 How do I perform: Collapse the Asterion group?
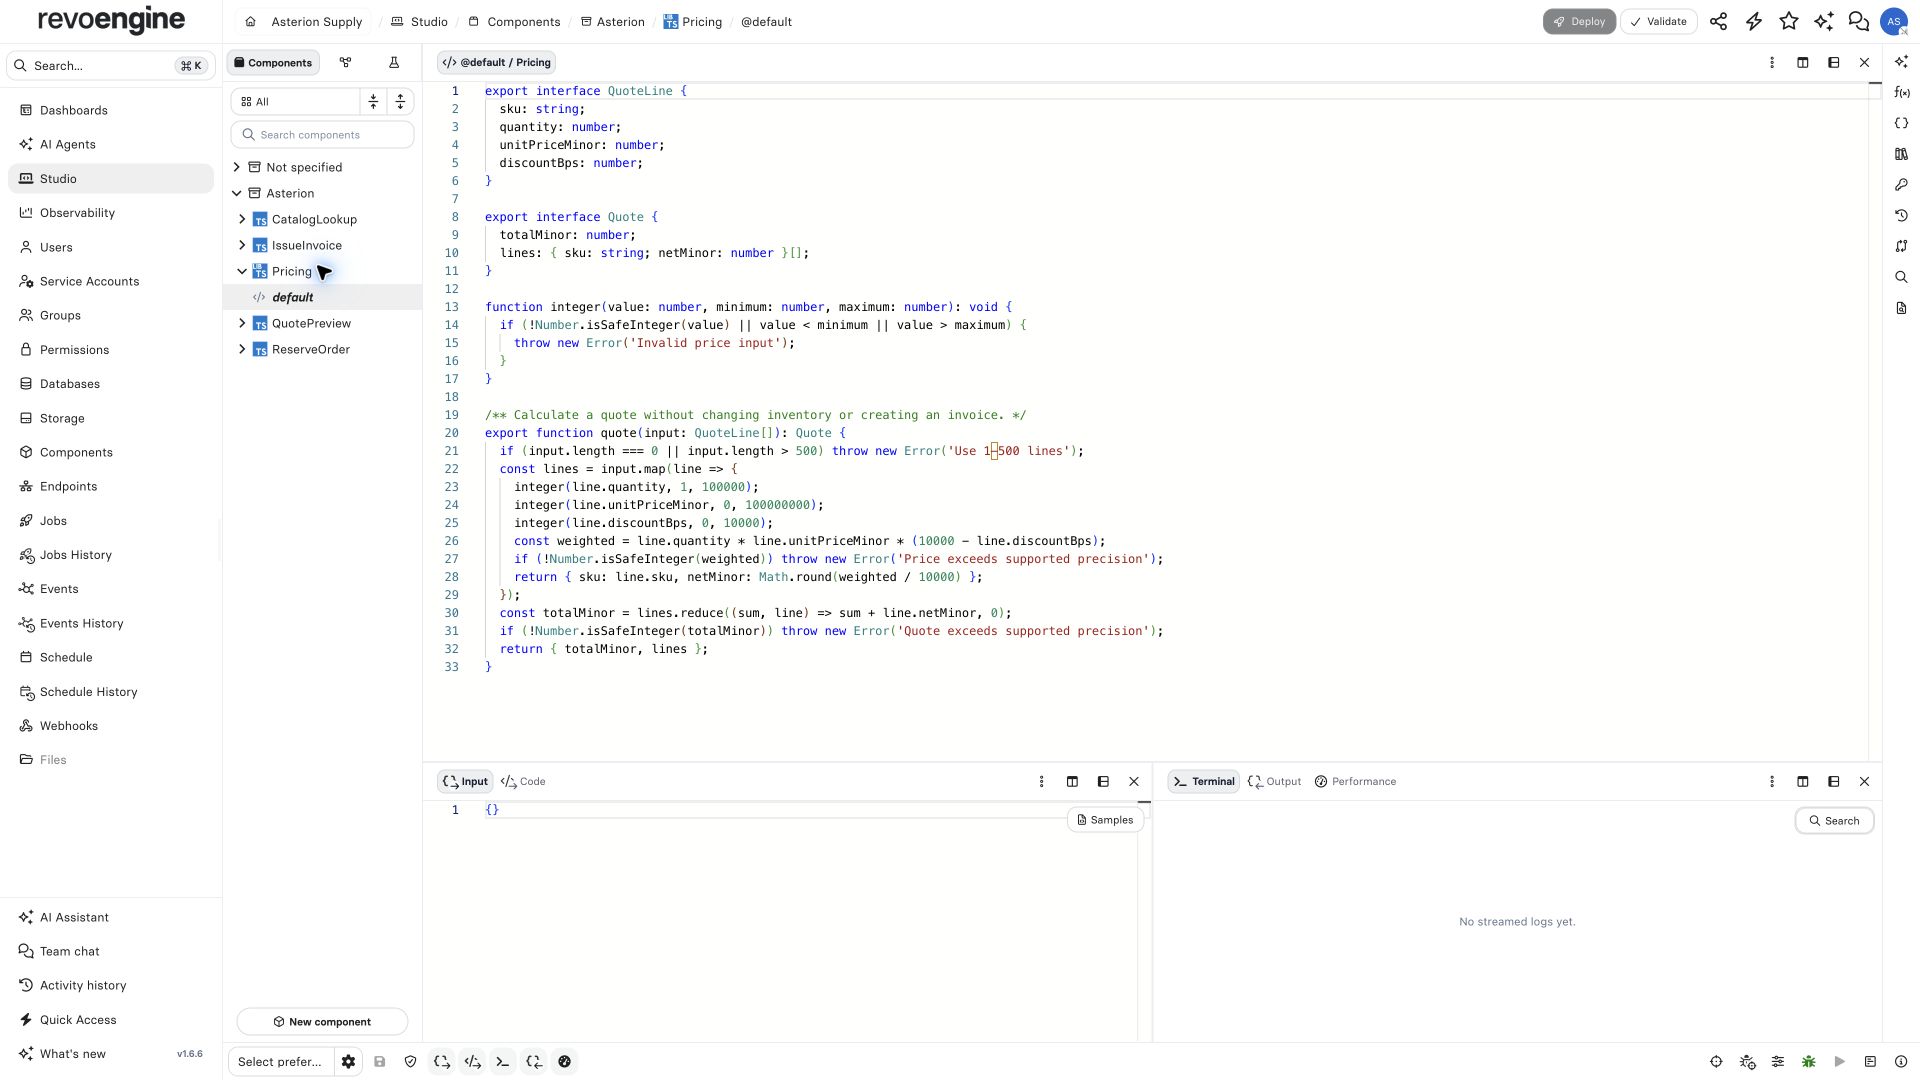click(x=237, y=193)
